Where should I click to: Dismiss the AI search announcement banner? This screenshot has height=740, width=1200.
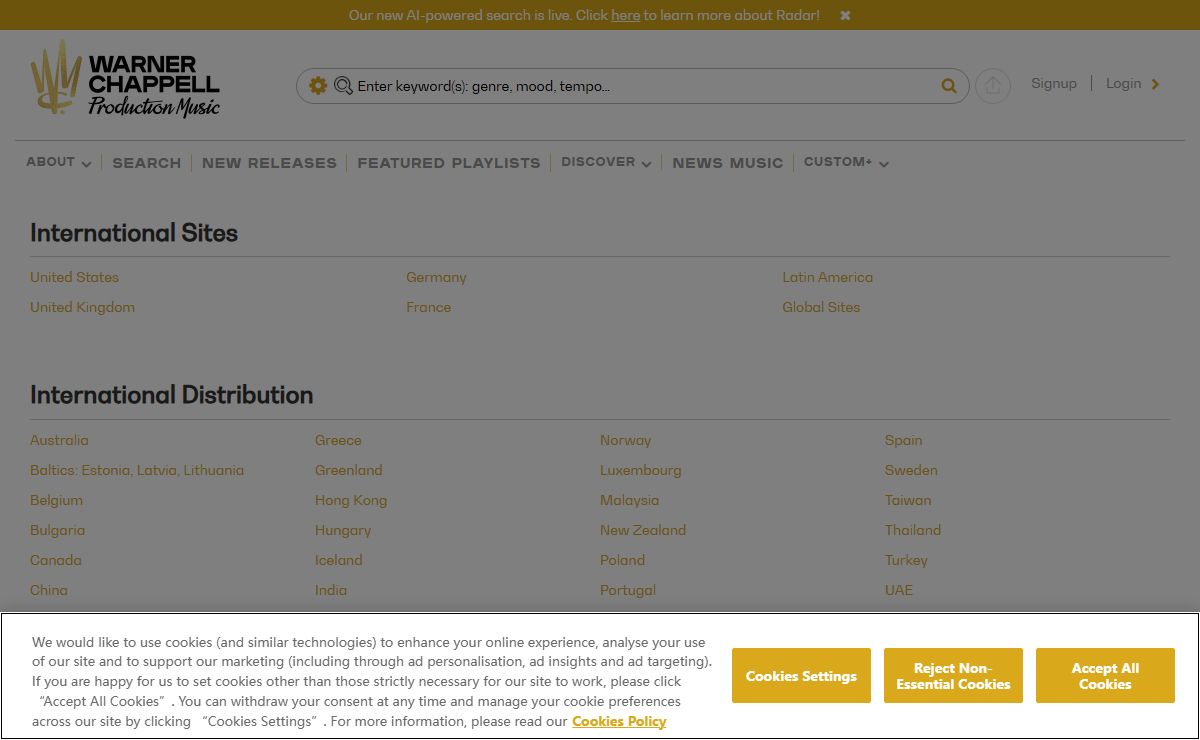pos(845,16)
